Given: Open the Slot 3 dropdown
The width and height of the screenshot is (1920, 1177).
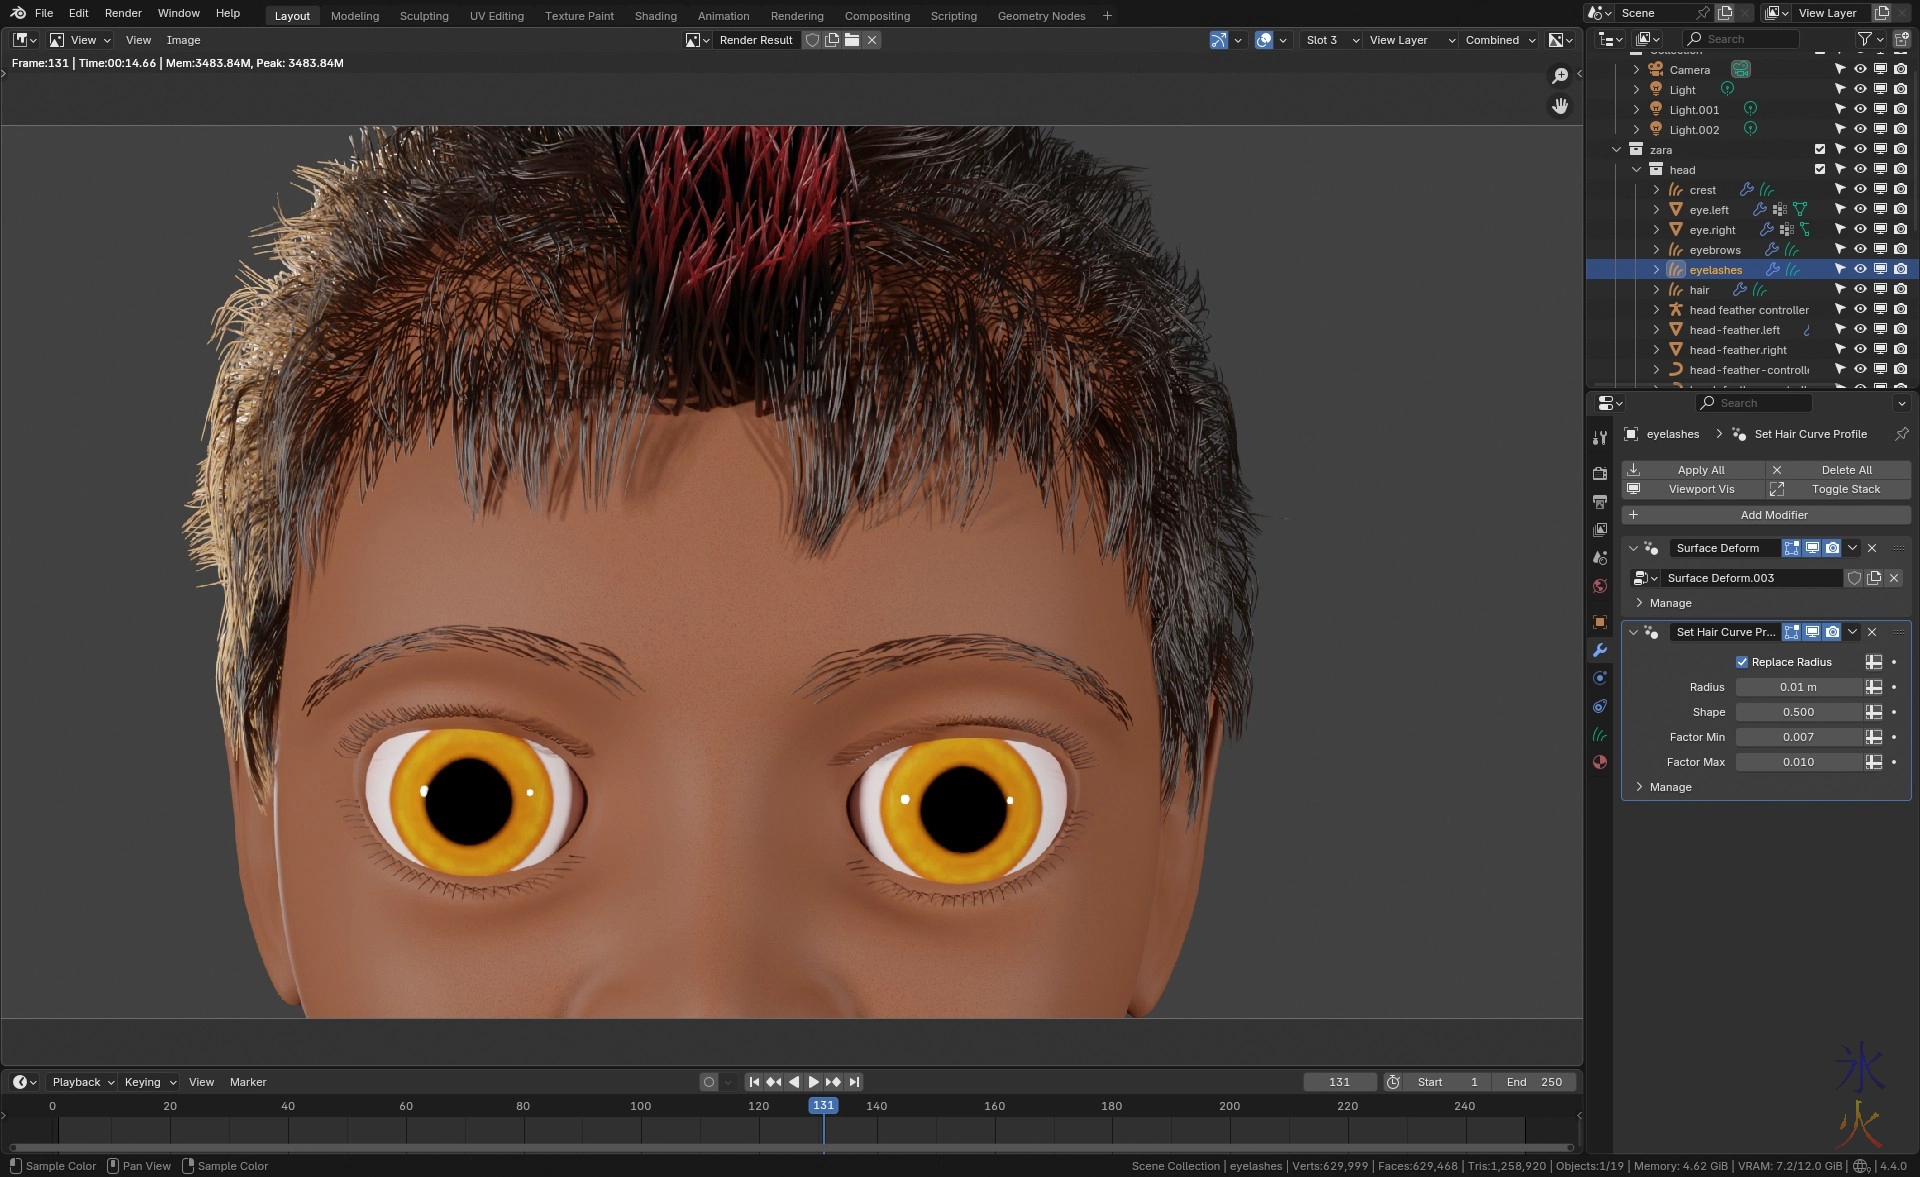Looking at the screenshot, I should tap(1332, 40).
